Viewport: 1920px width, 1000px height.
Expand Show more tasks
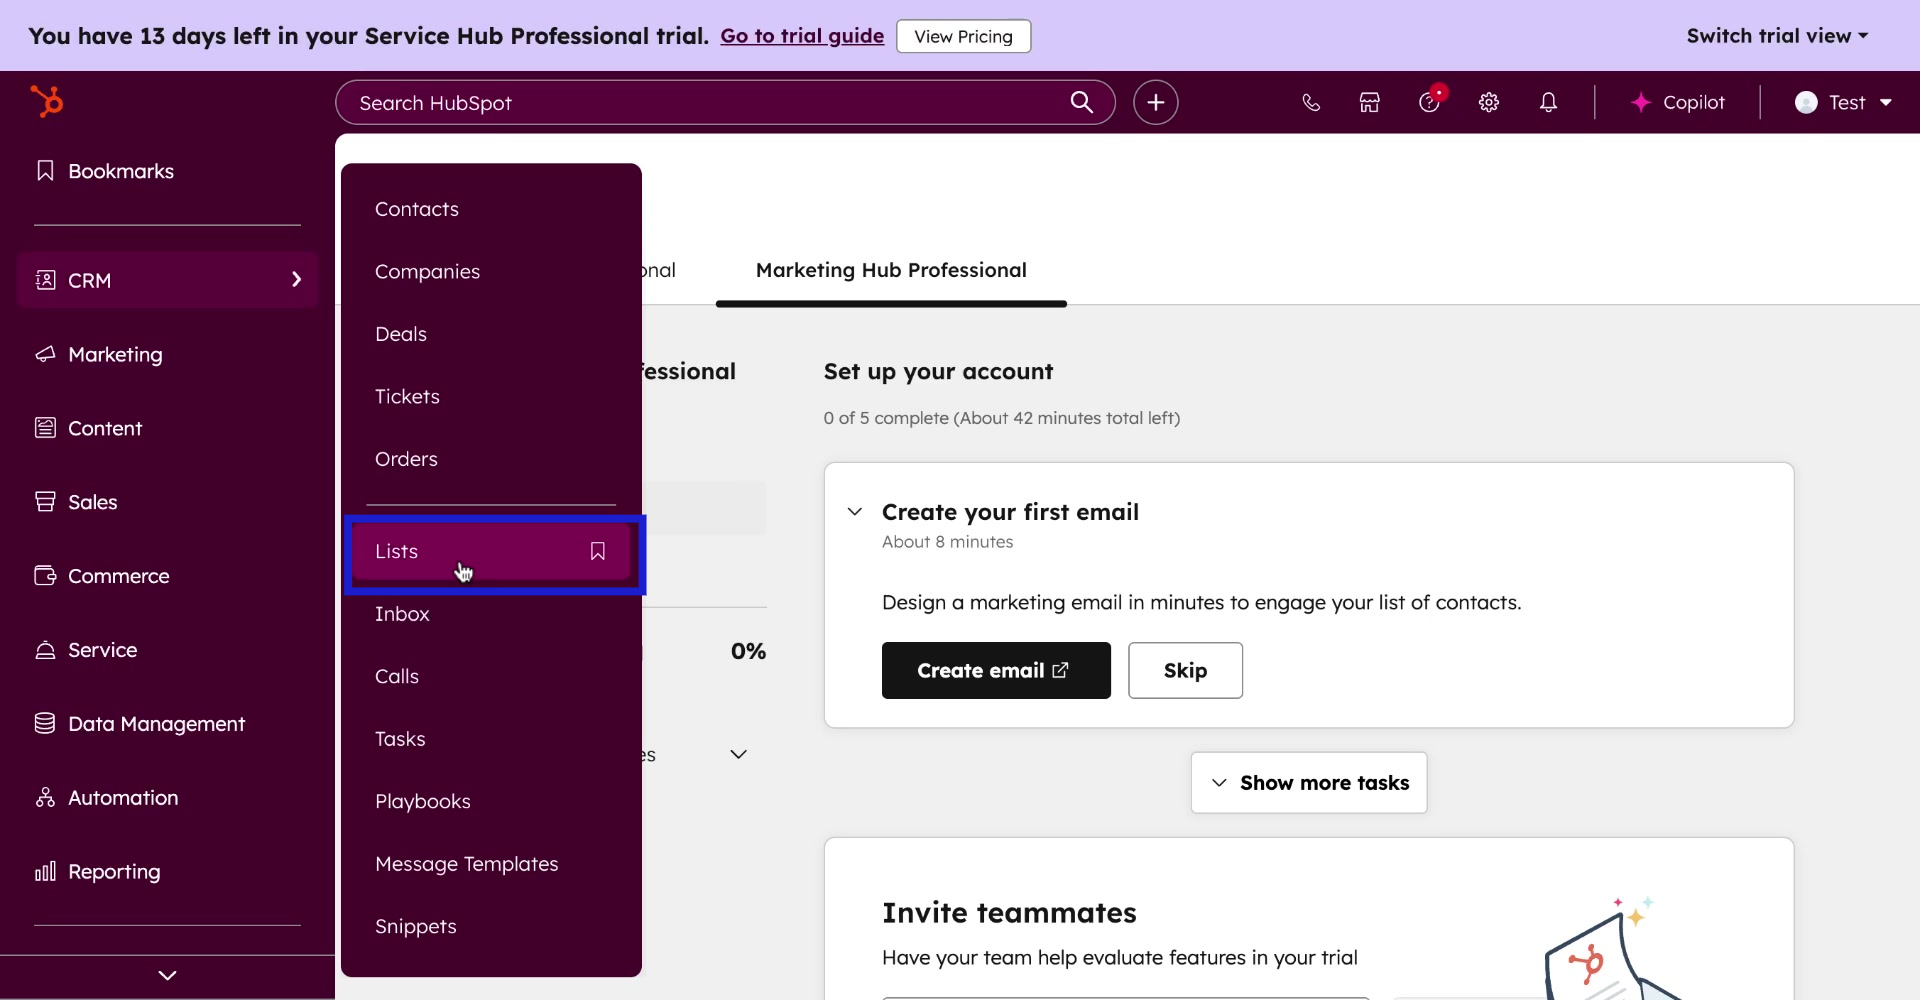point(1308,783)
